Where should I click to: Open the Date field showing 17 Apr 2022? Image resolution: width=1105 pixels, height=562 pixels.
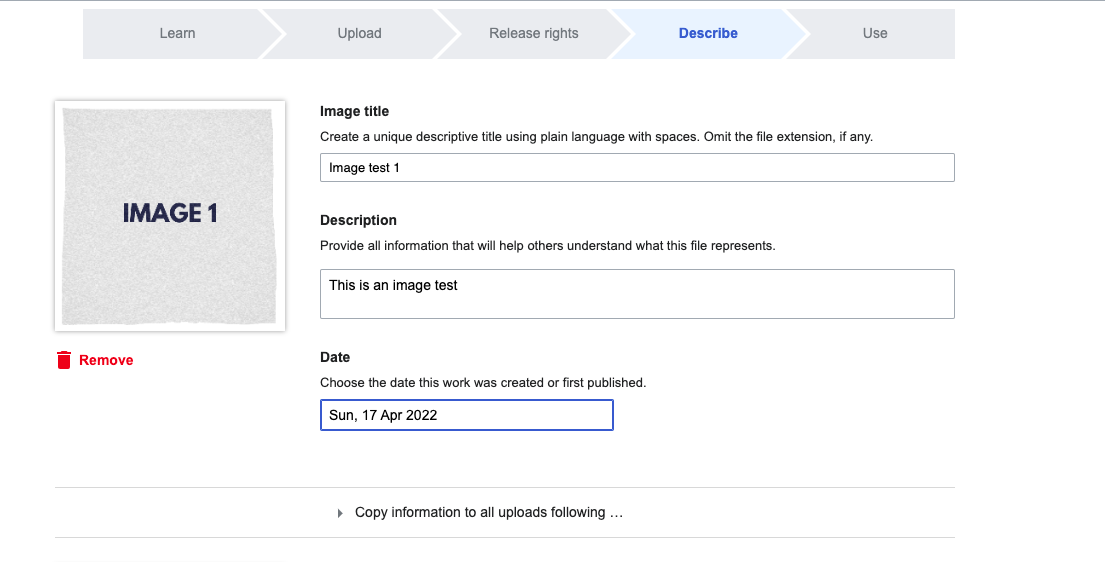pos(466,415)
